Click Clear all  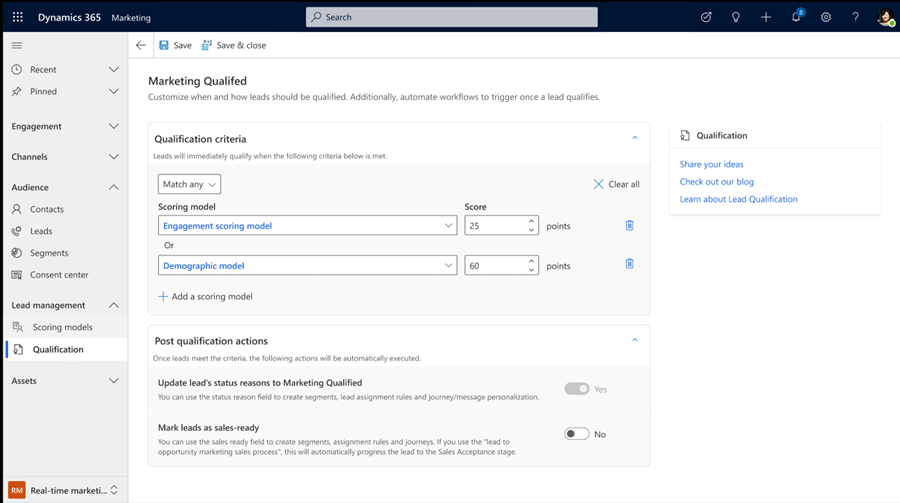(x=616, y=184)
